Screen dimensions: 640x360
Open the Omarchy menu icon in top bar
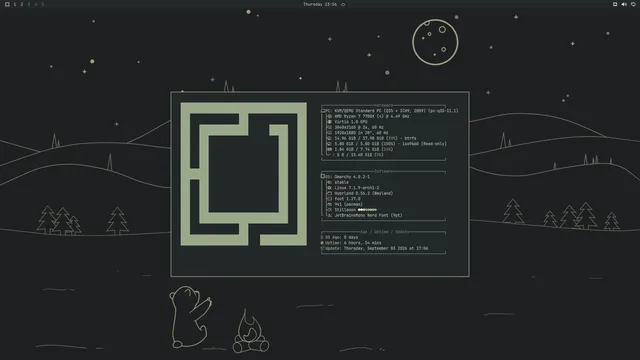tap(7, 4)
